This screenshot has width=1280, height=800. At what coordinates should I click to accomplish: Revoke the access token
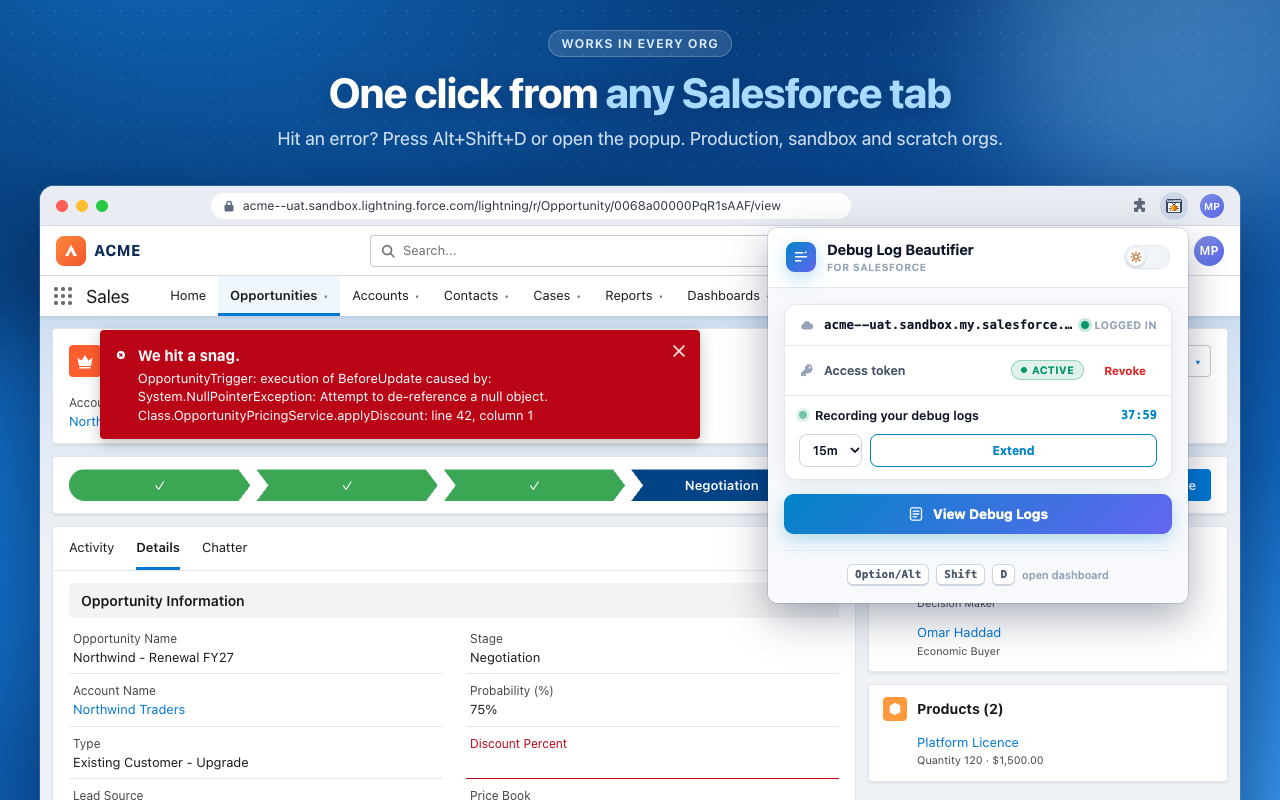pyautogui.click(x=1125, y=371)
